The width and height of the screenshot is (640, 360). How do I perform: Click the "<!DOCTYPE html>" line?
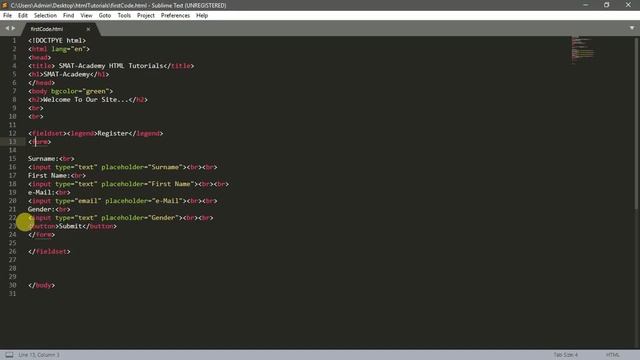[57, 40]
